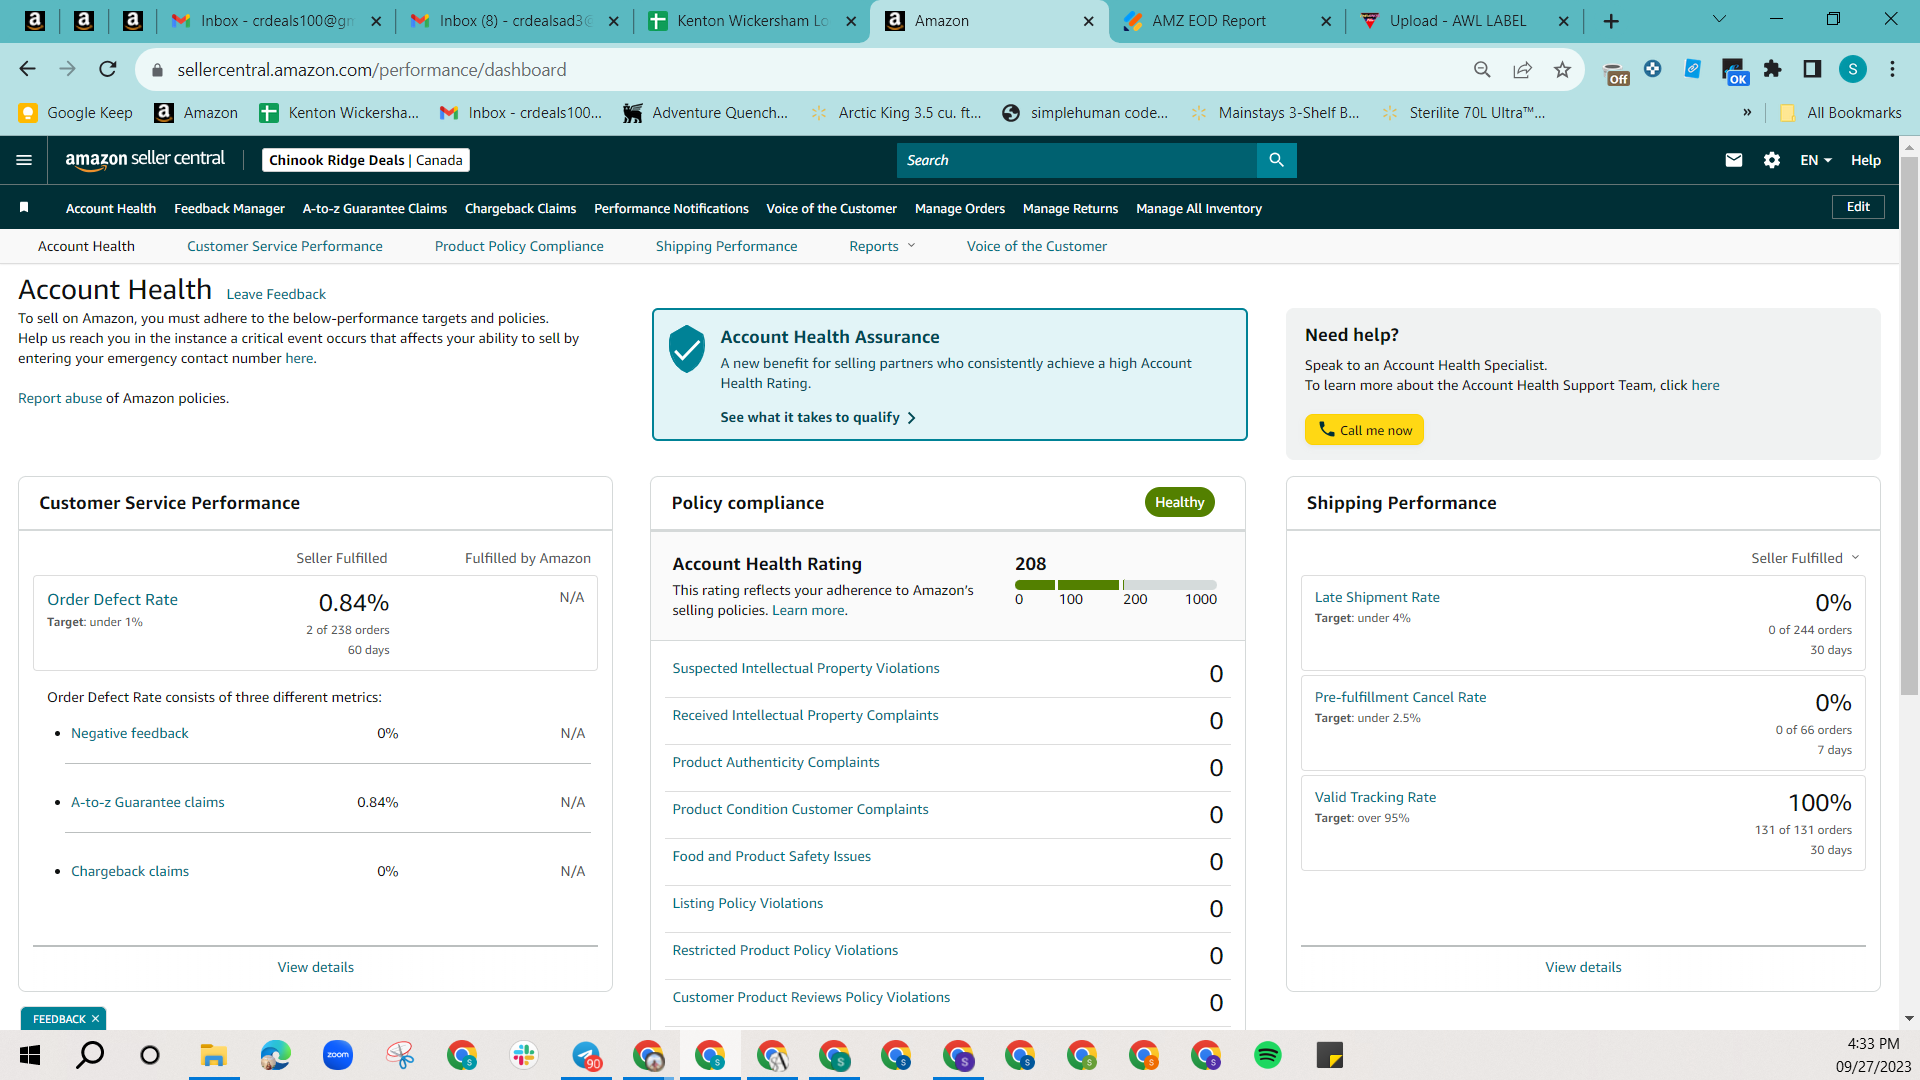The image size is (1920, 1080).
Task: Switch to the Kenton Wickersham tab
Action: pyautogui.click(x=752, y=21)
